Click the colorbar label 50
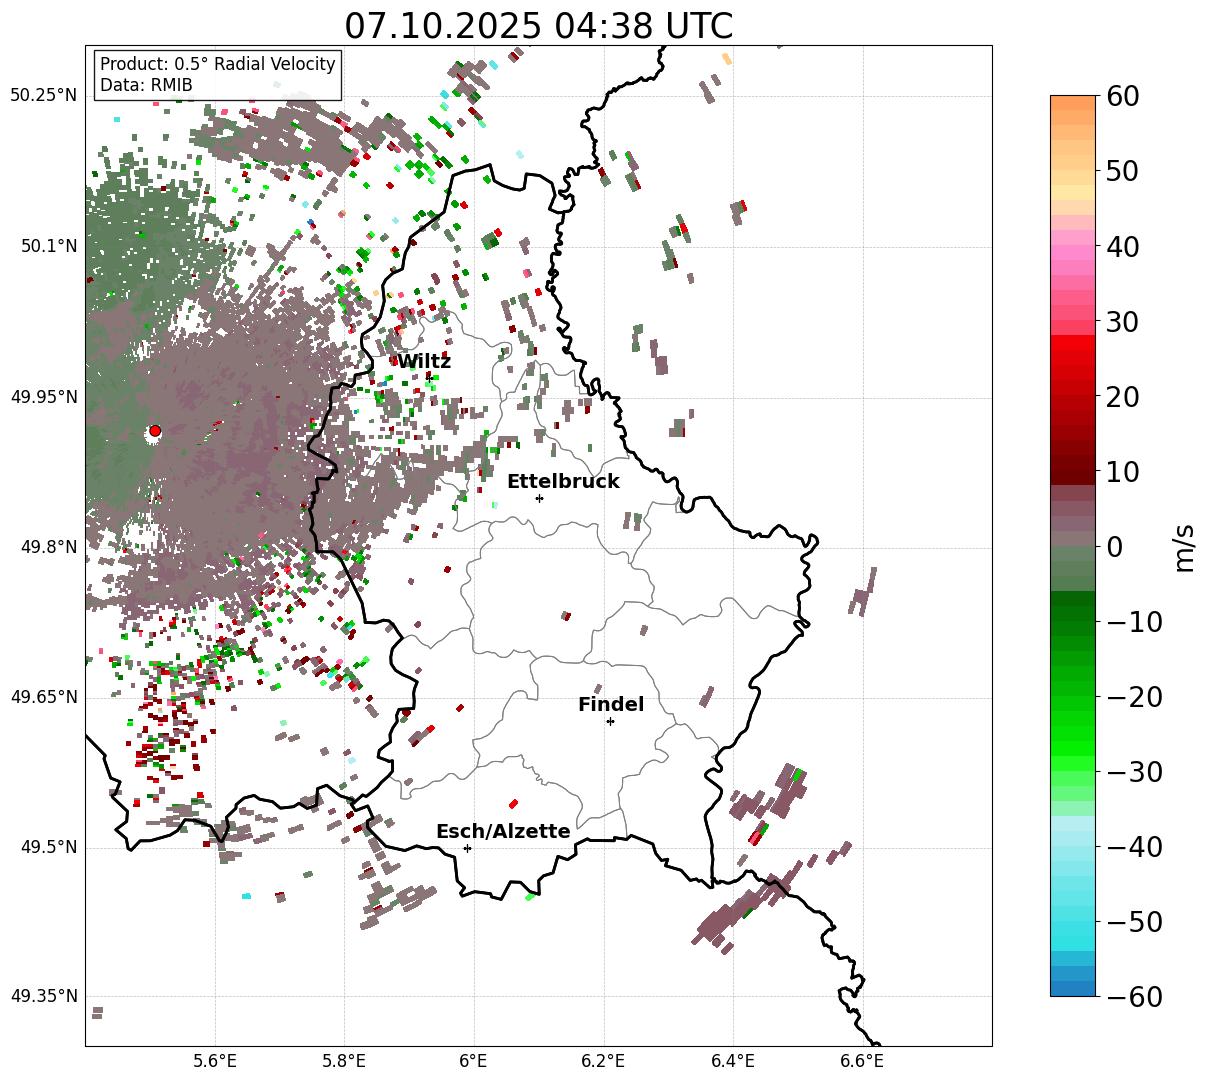1207x1081 pixels. pos(1122,171)
